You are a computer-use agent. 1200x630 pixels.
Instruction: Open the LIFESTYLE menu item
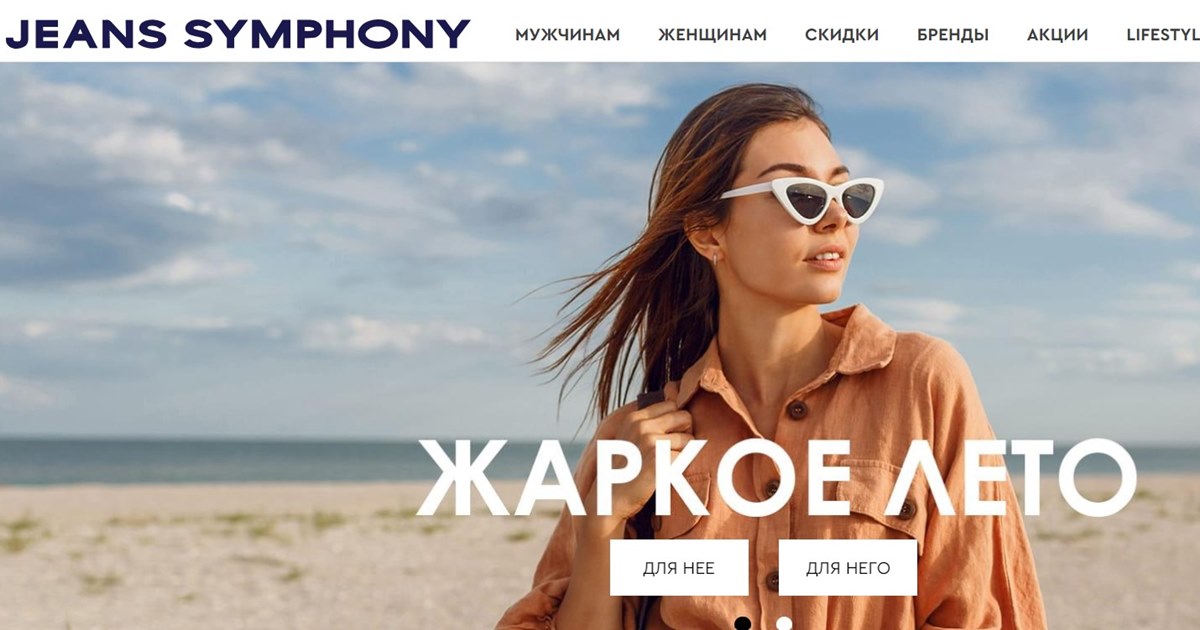(x=1163, y=35)
